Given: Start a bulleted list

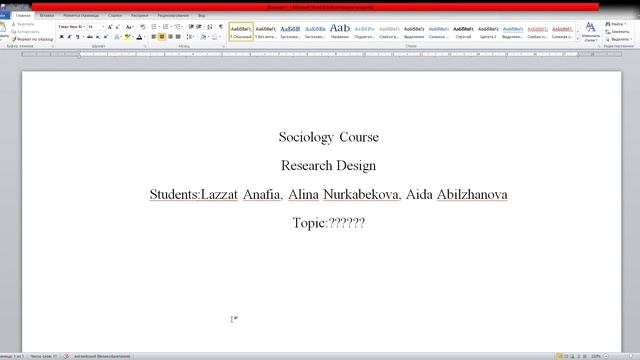Looking at the screenshot, I should tap(154, 27).
